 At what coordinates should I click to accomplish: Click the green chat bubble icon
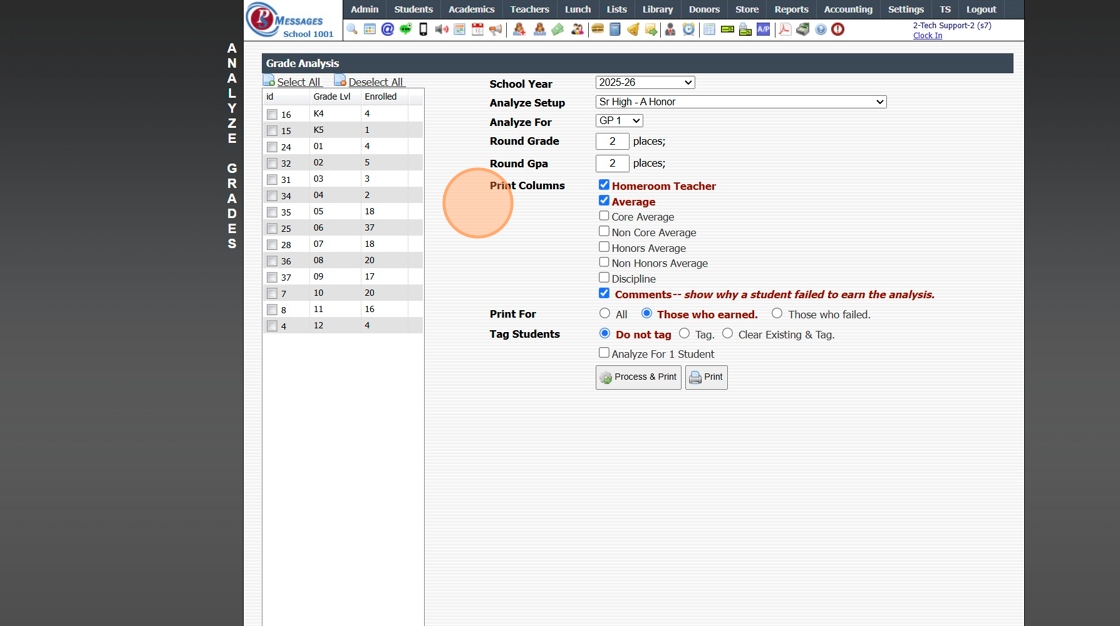(x=406, y=29)
